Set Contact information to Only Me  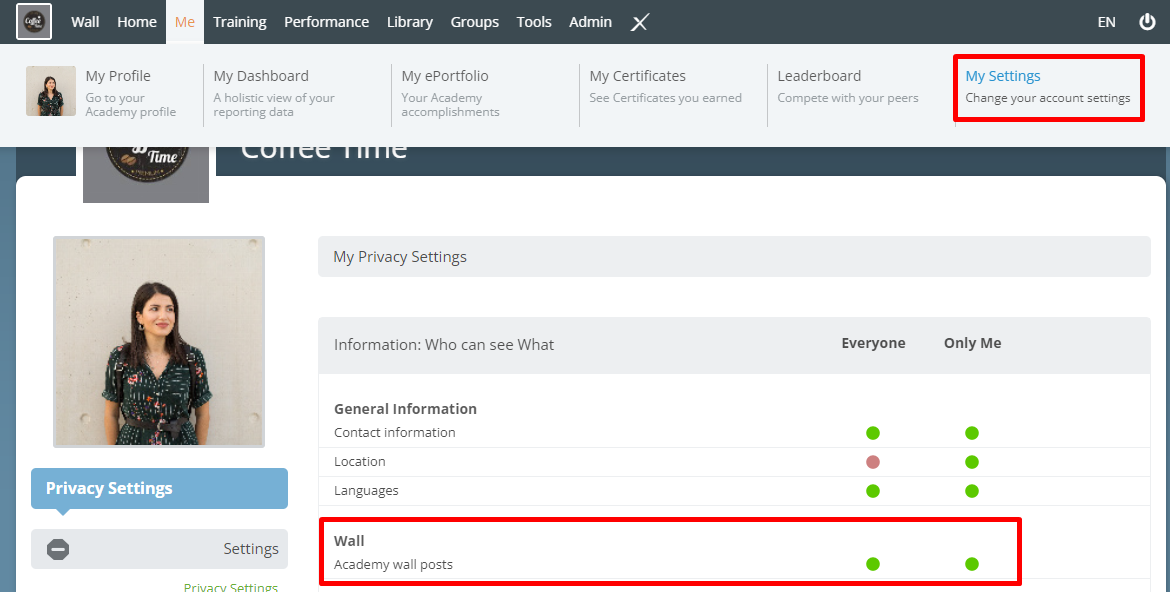(x=972, y=433)
